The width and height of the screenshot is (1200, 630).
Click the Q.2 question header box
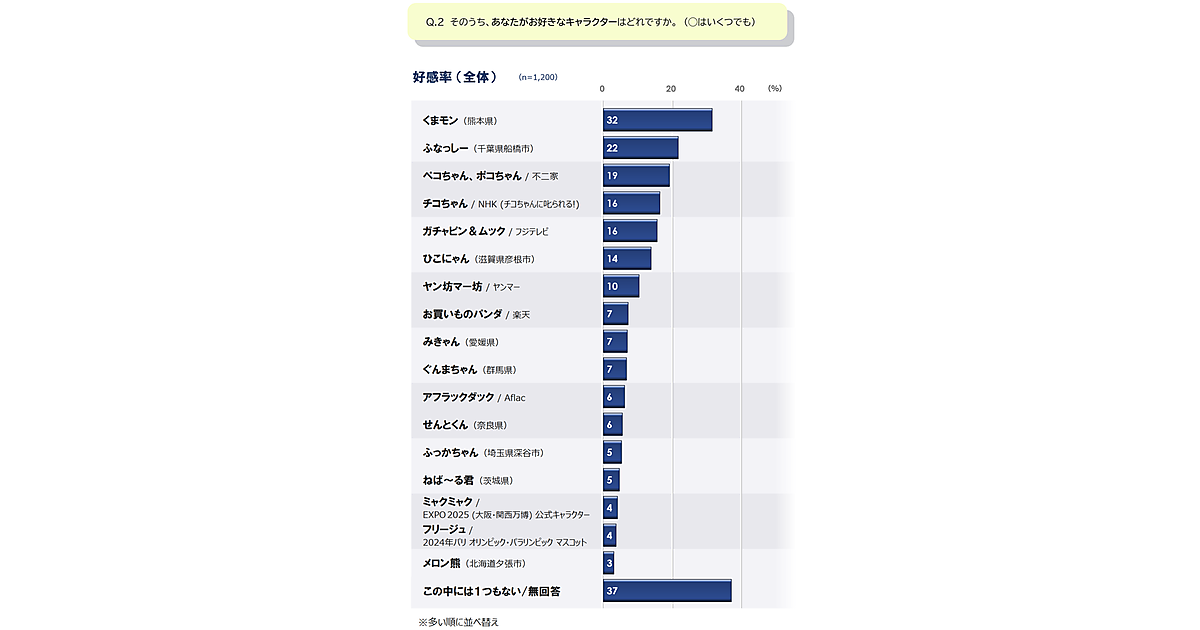tap(597, 22)
